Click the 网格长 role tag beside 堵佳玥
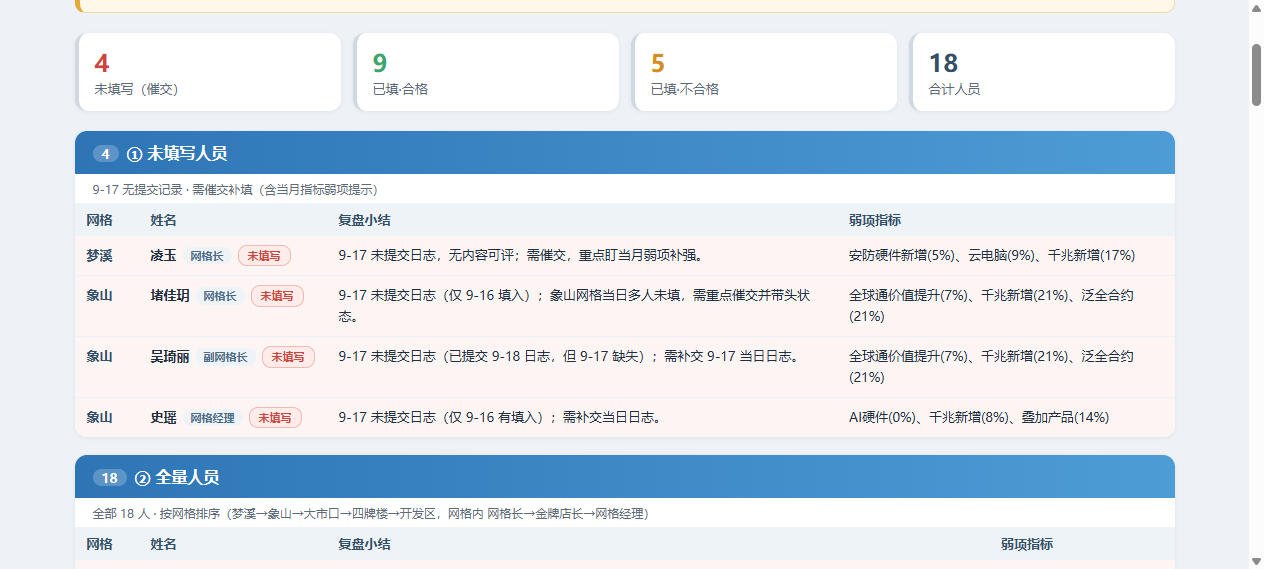1264x569 pixels. (x=220, y=296)
